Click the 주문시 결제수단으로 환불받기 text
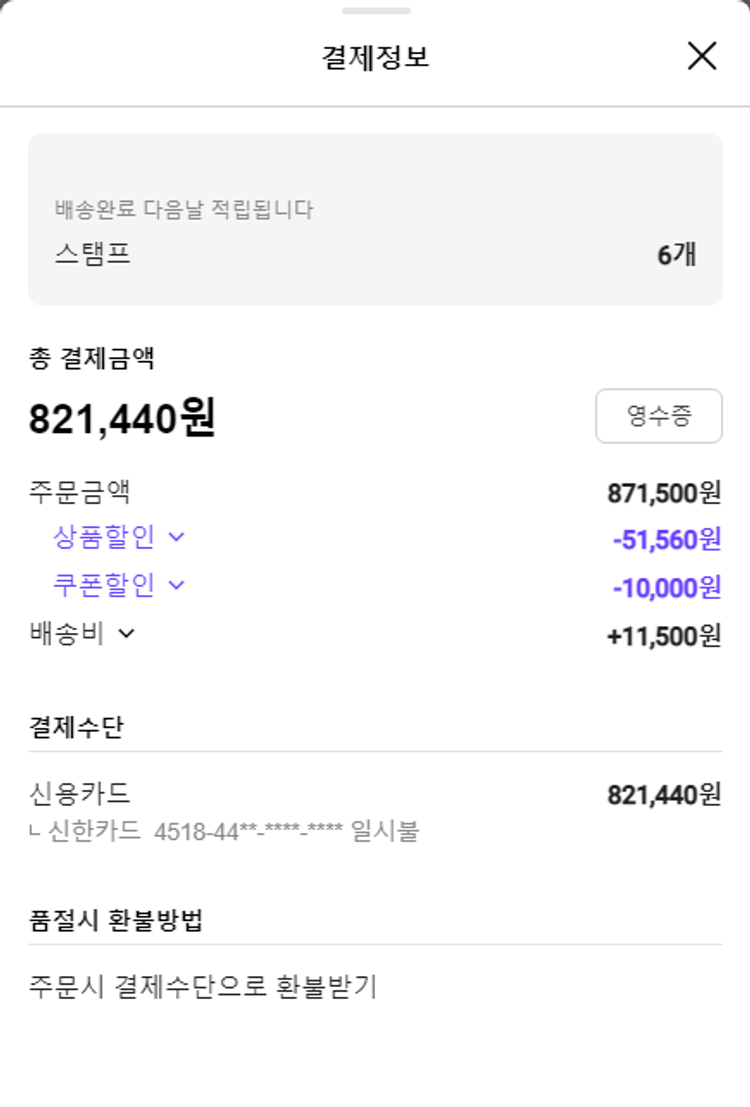Screen dimensions: 750x1107 (x=203, y=987)
